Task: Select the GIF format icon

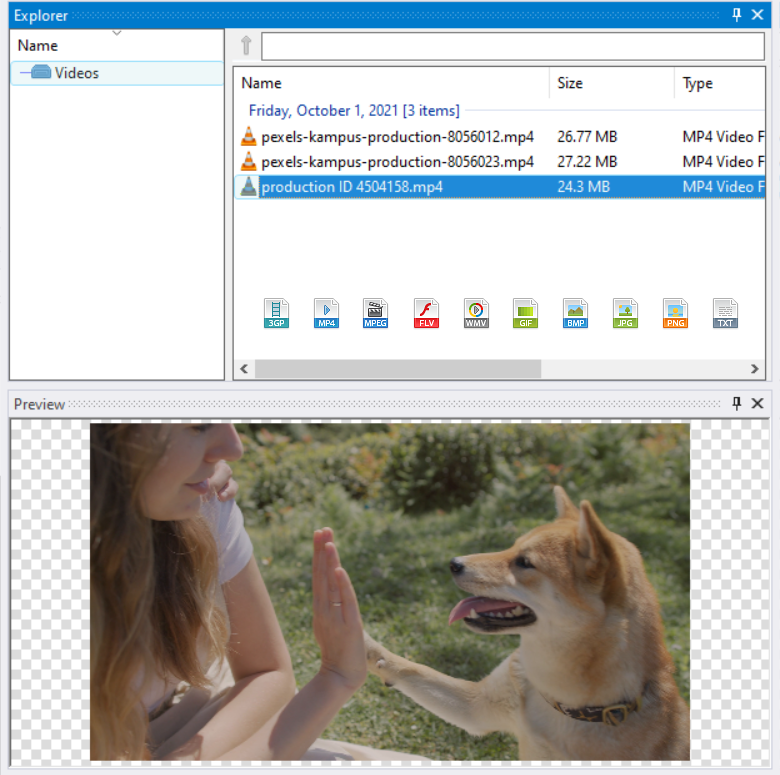Action: pyautogui.click(x=525, y=313)
